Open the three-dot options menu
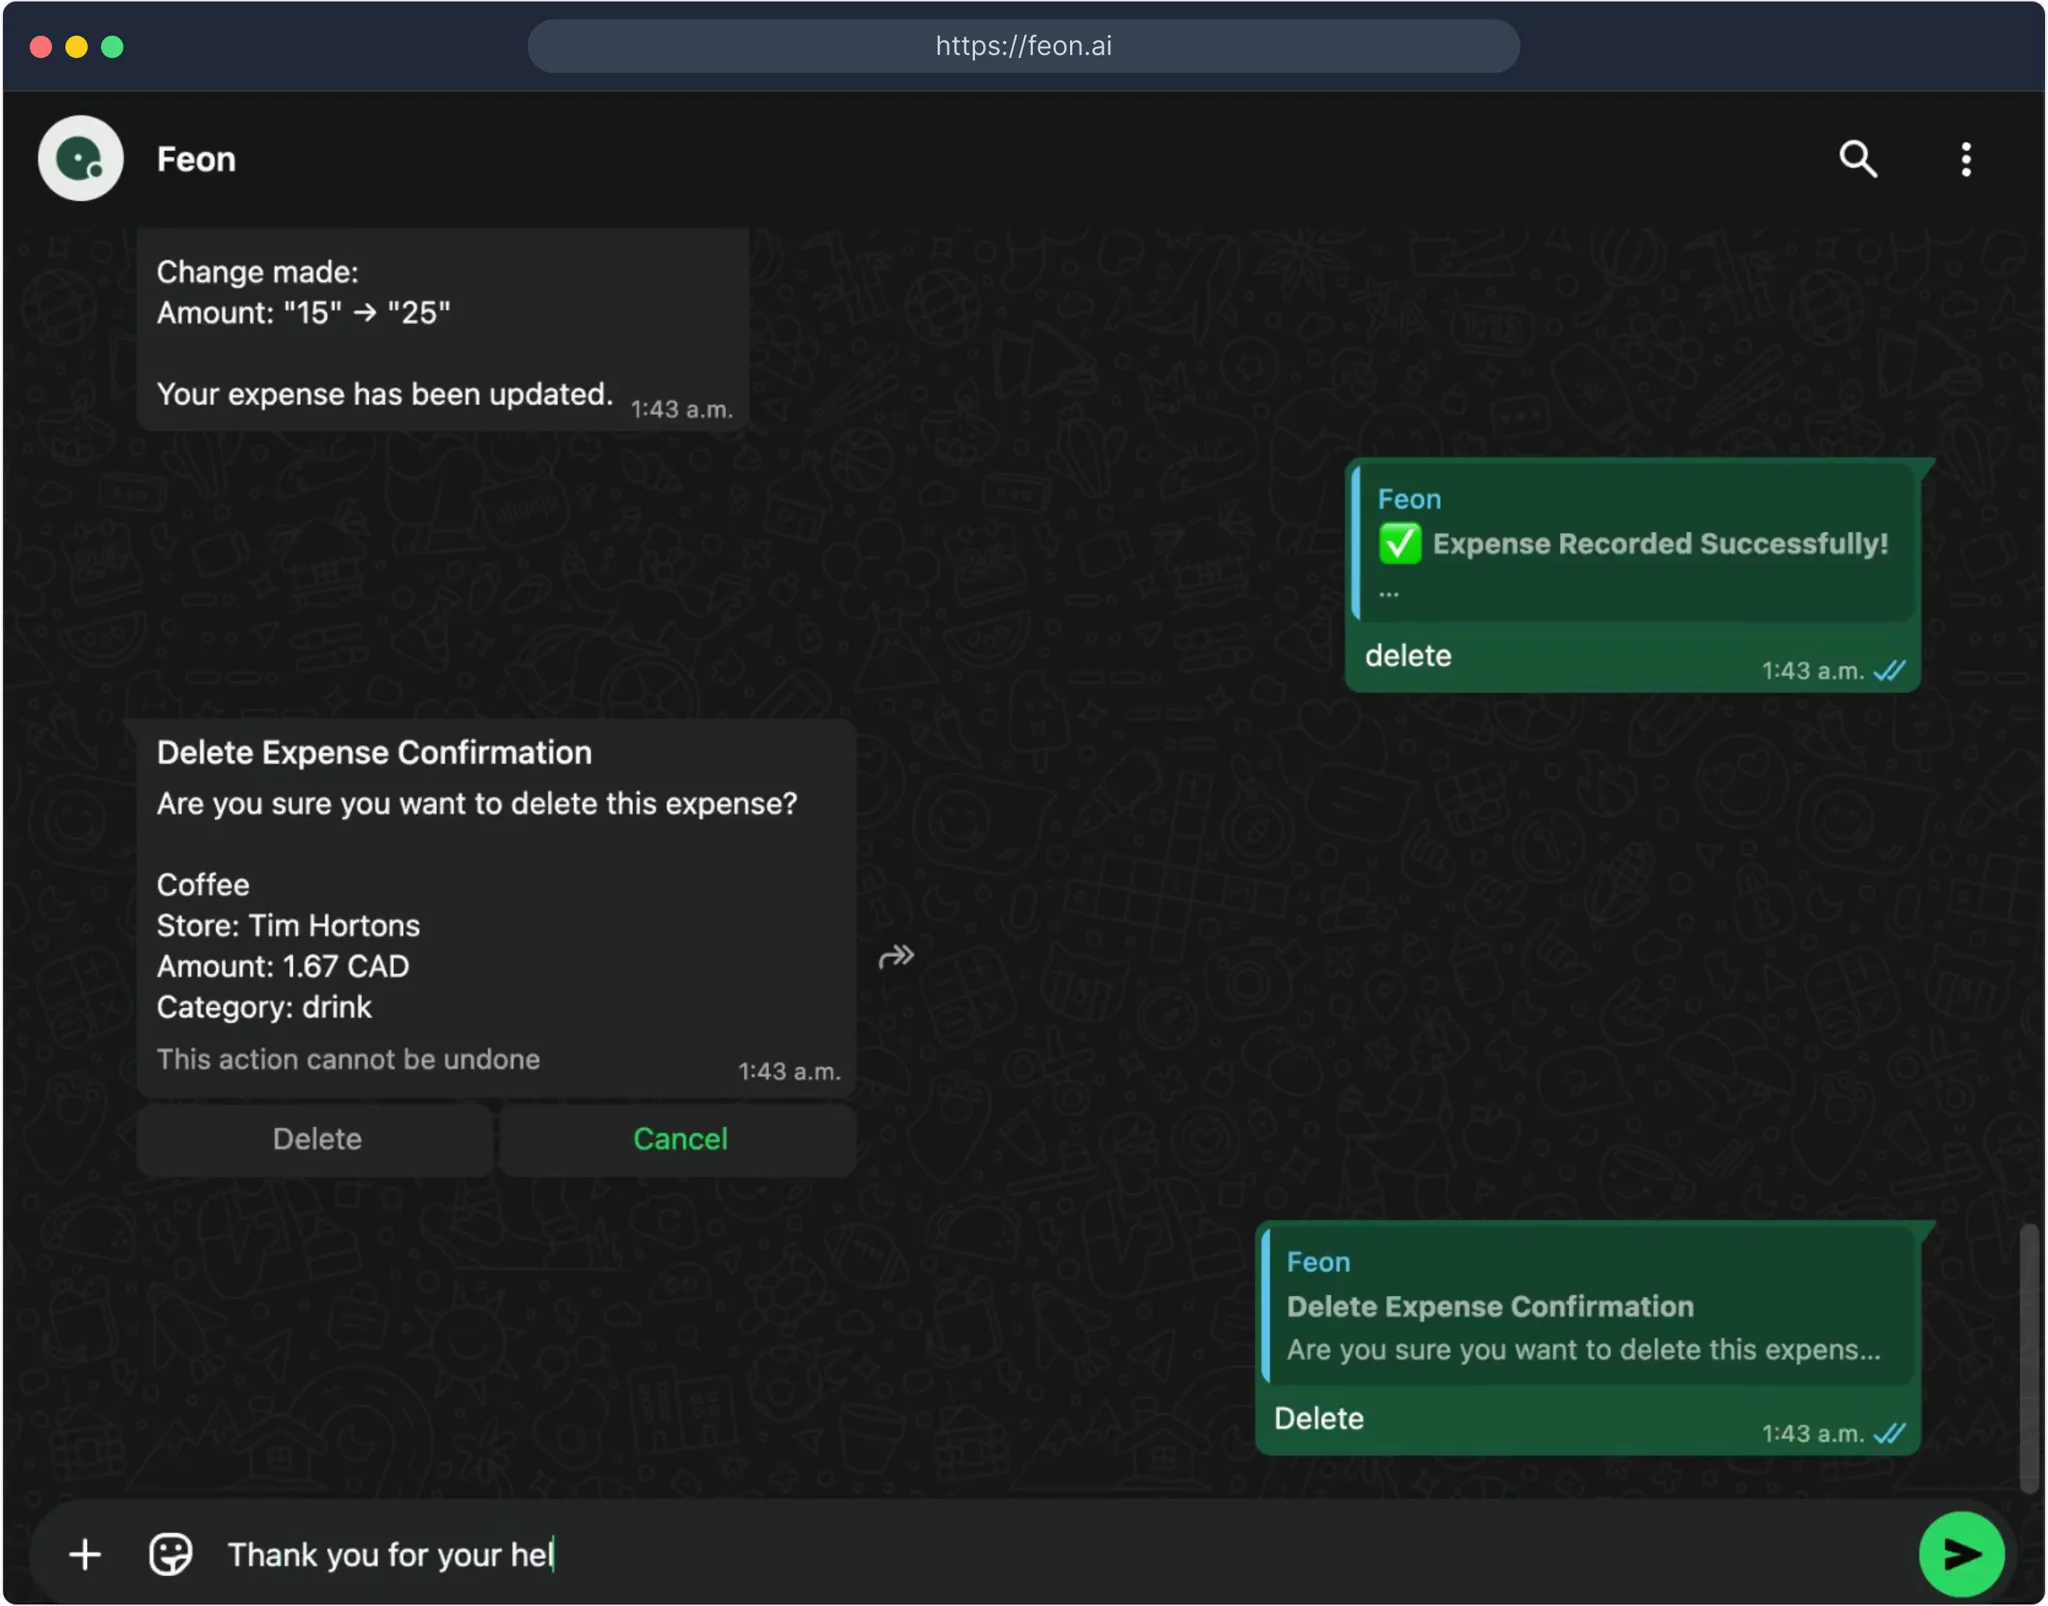Viewport: 2048px width, 1606px height. [x=1965, y=159]
